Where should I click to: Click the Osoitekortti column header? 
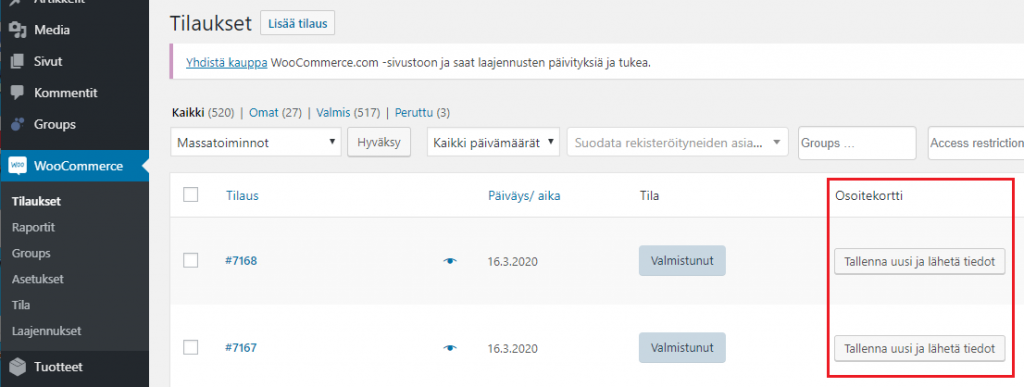click(869, 196)
